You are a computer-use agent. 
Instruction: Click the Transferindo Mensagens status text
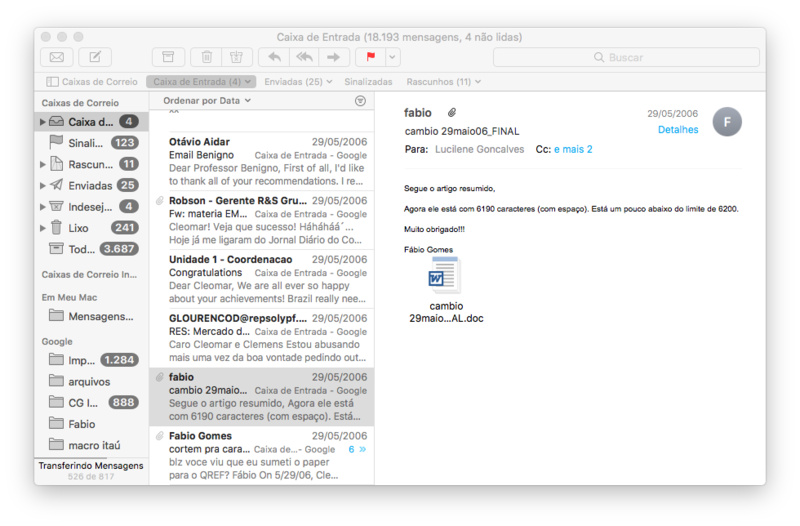coord(91,466)
